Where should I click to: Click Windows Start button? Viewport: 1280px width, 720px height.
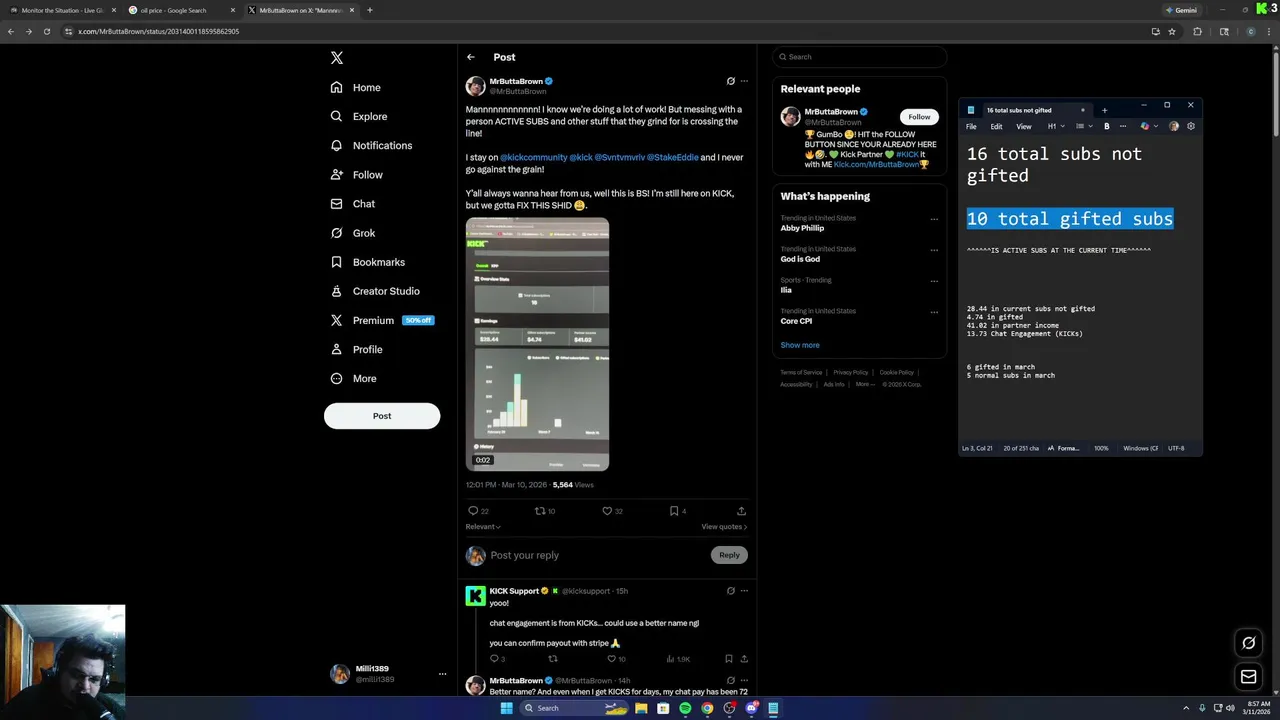[x=506, y=708]
